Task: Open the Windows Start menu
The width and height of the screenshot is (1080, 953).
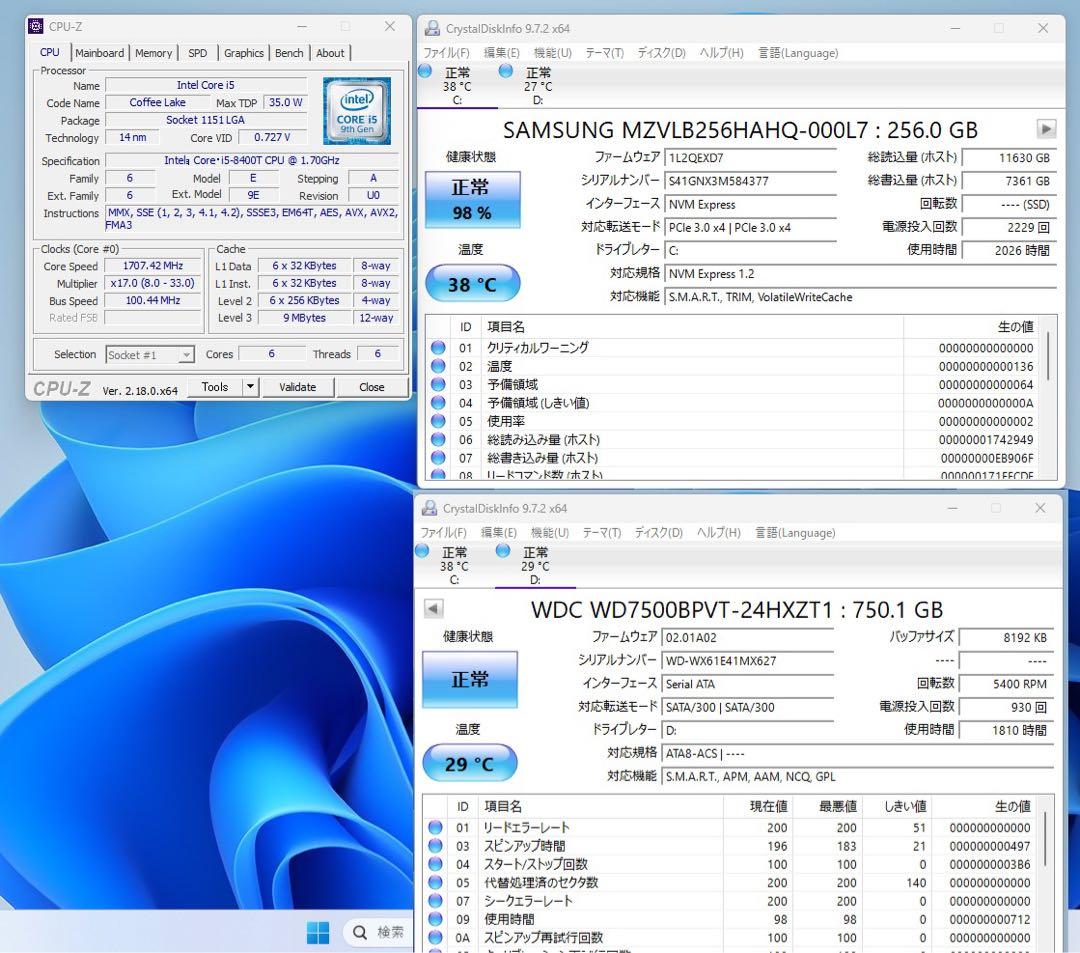Action: tap(318, 932)
